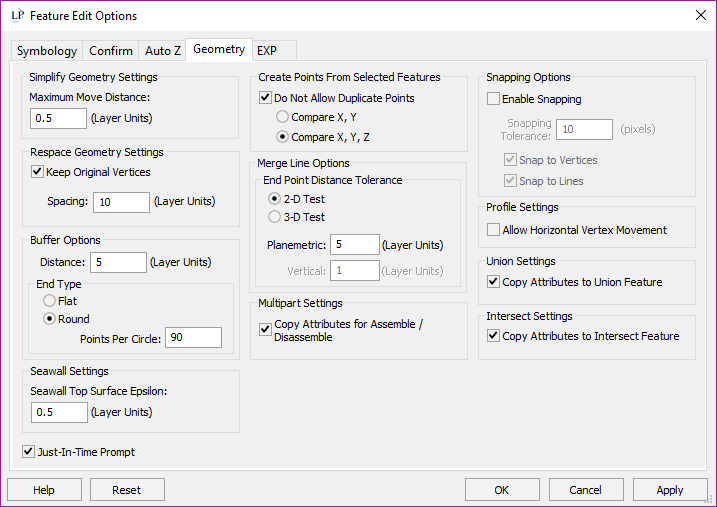Click the Profile Settings group label
The image size is (717, 507).
(x=522, y=207)
